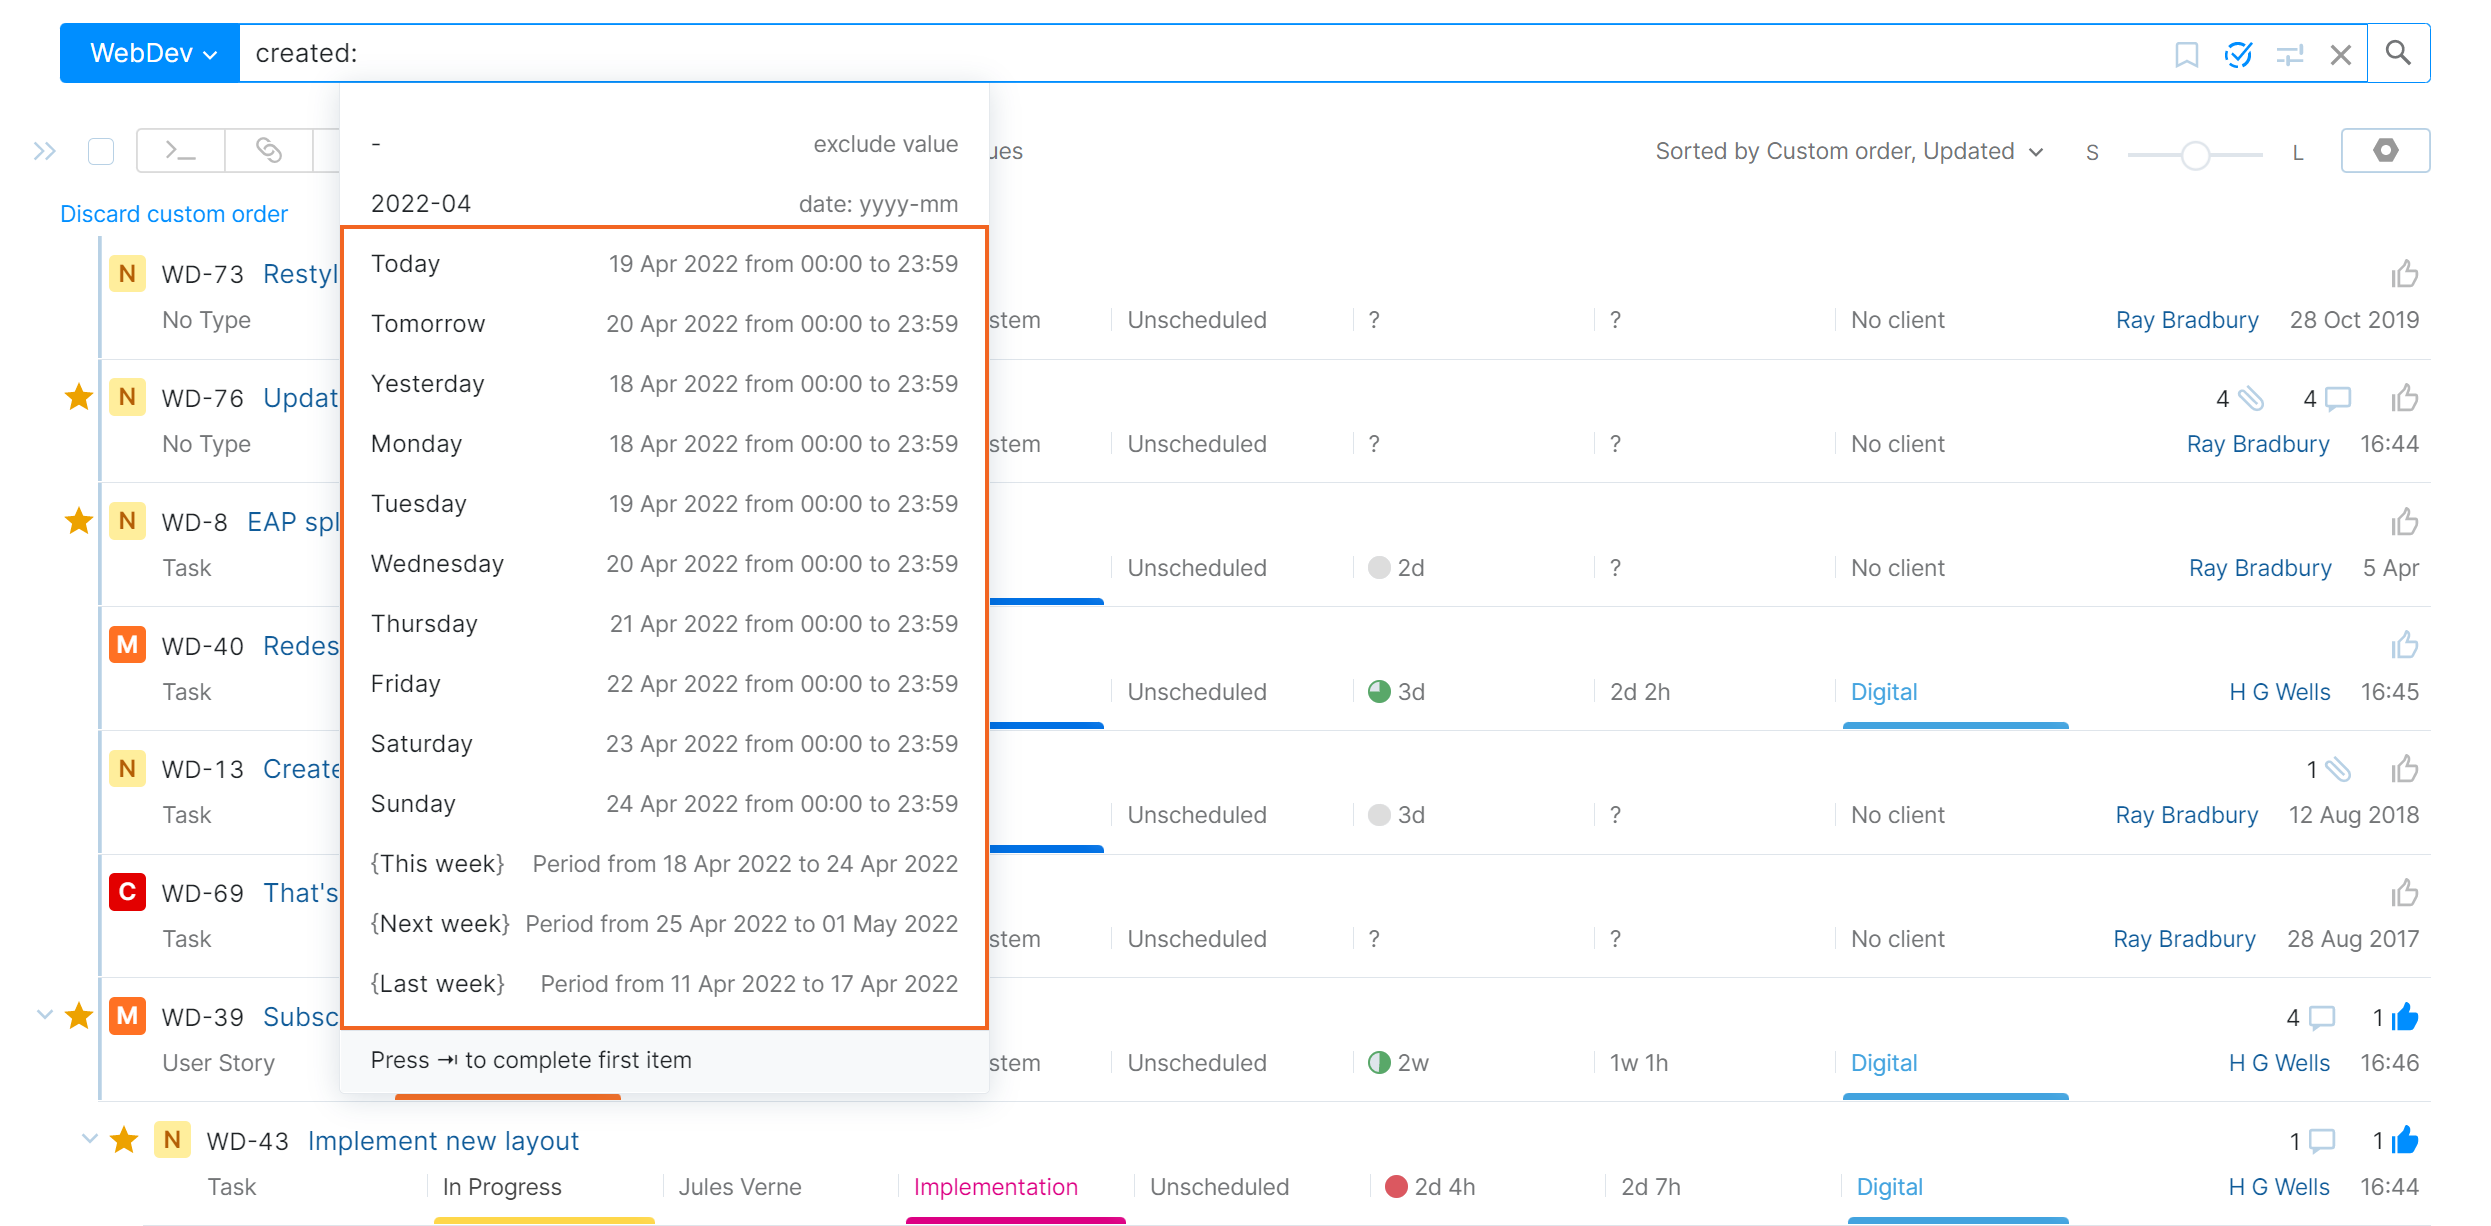2491x1226 pixels.
Task: Open Implement new layout issue link
Action: (443, 1141)
